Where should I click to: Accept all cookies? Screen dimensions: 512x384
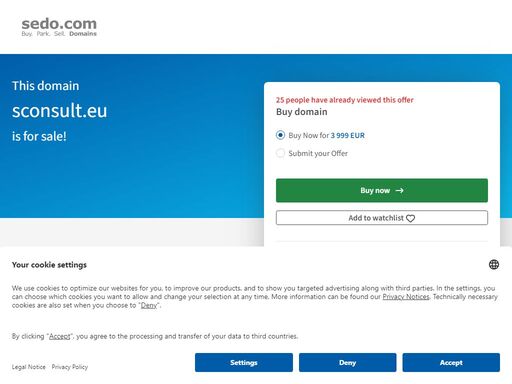pyautogui.click(x=451, y=362)
